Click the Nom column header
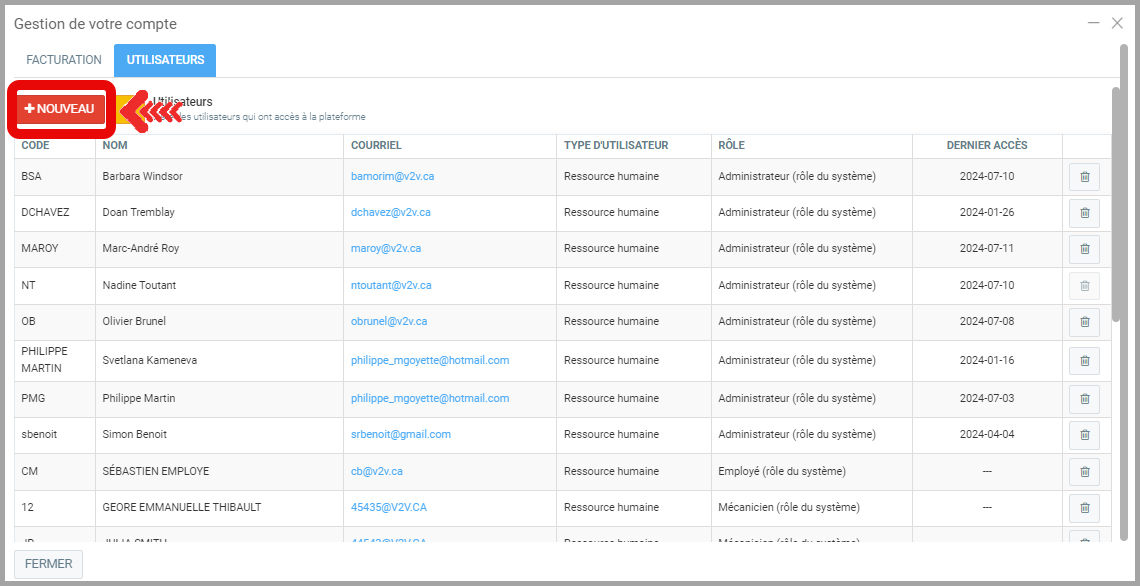Screen dimensions: 1140x586 pyautogui.click(x=114, y=146)
